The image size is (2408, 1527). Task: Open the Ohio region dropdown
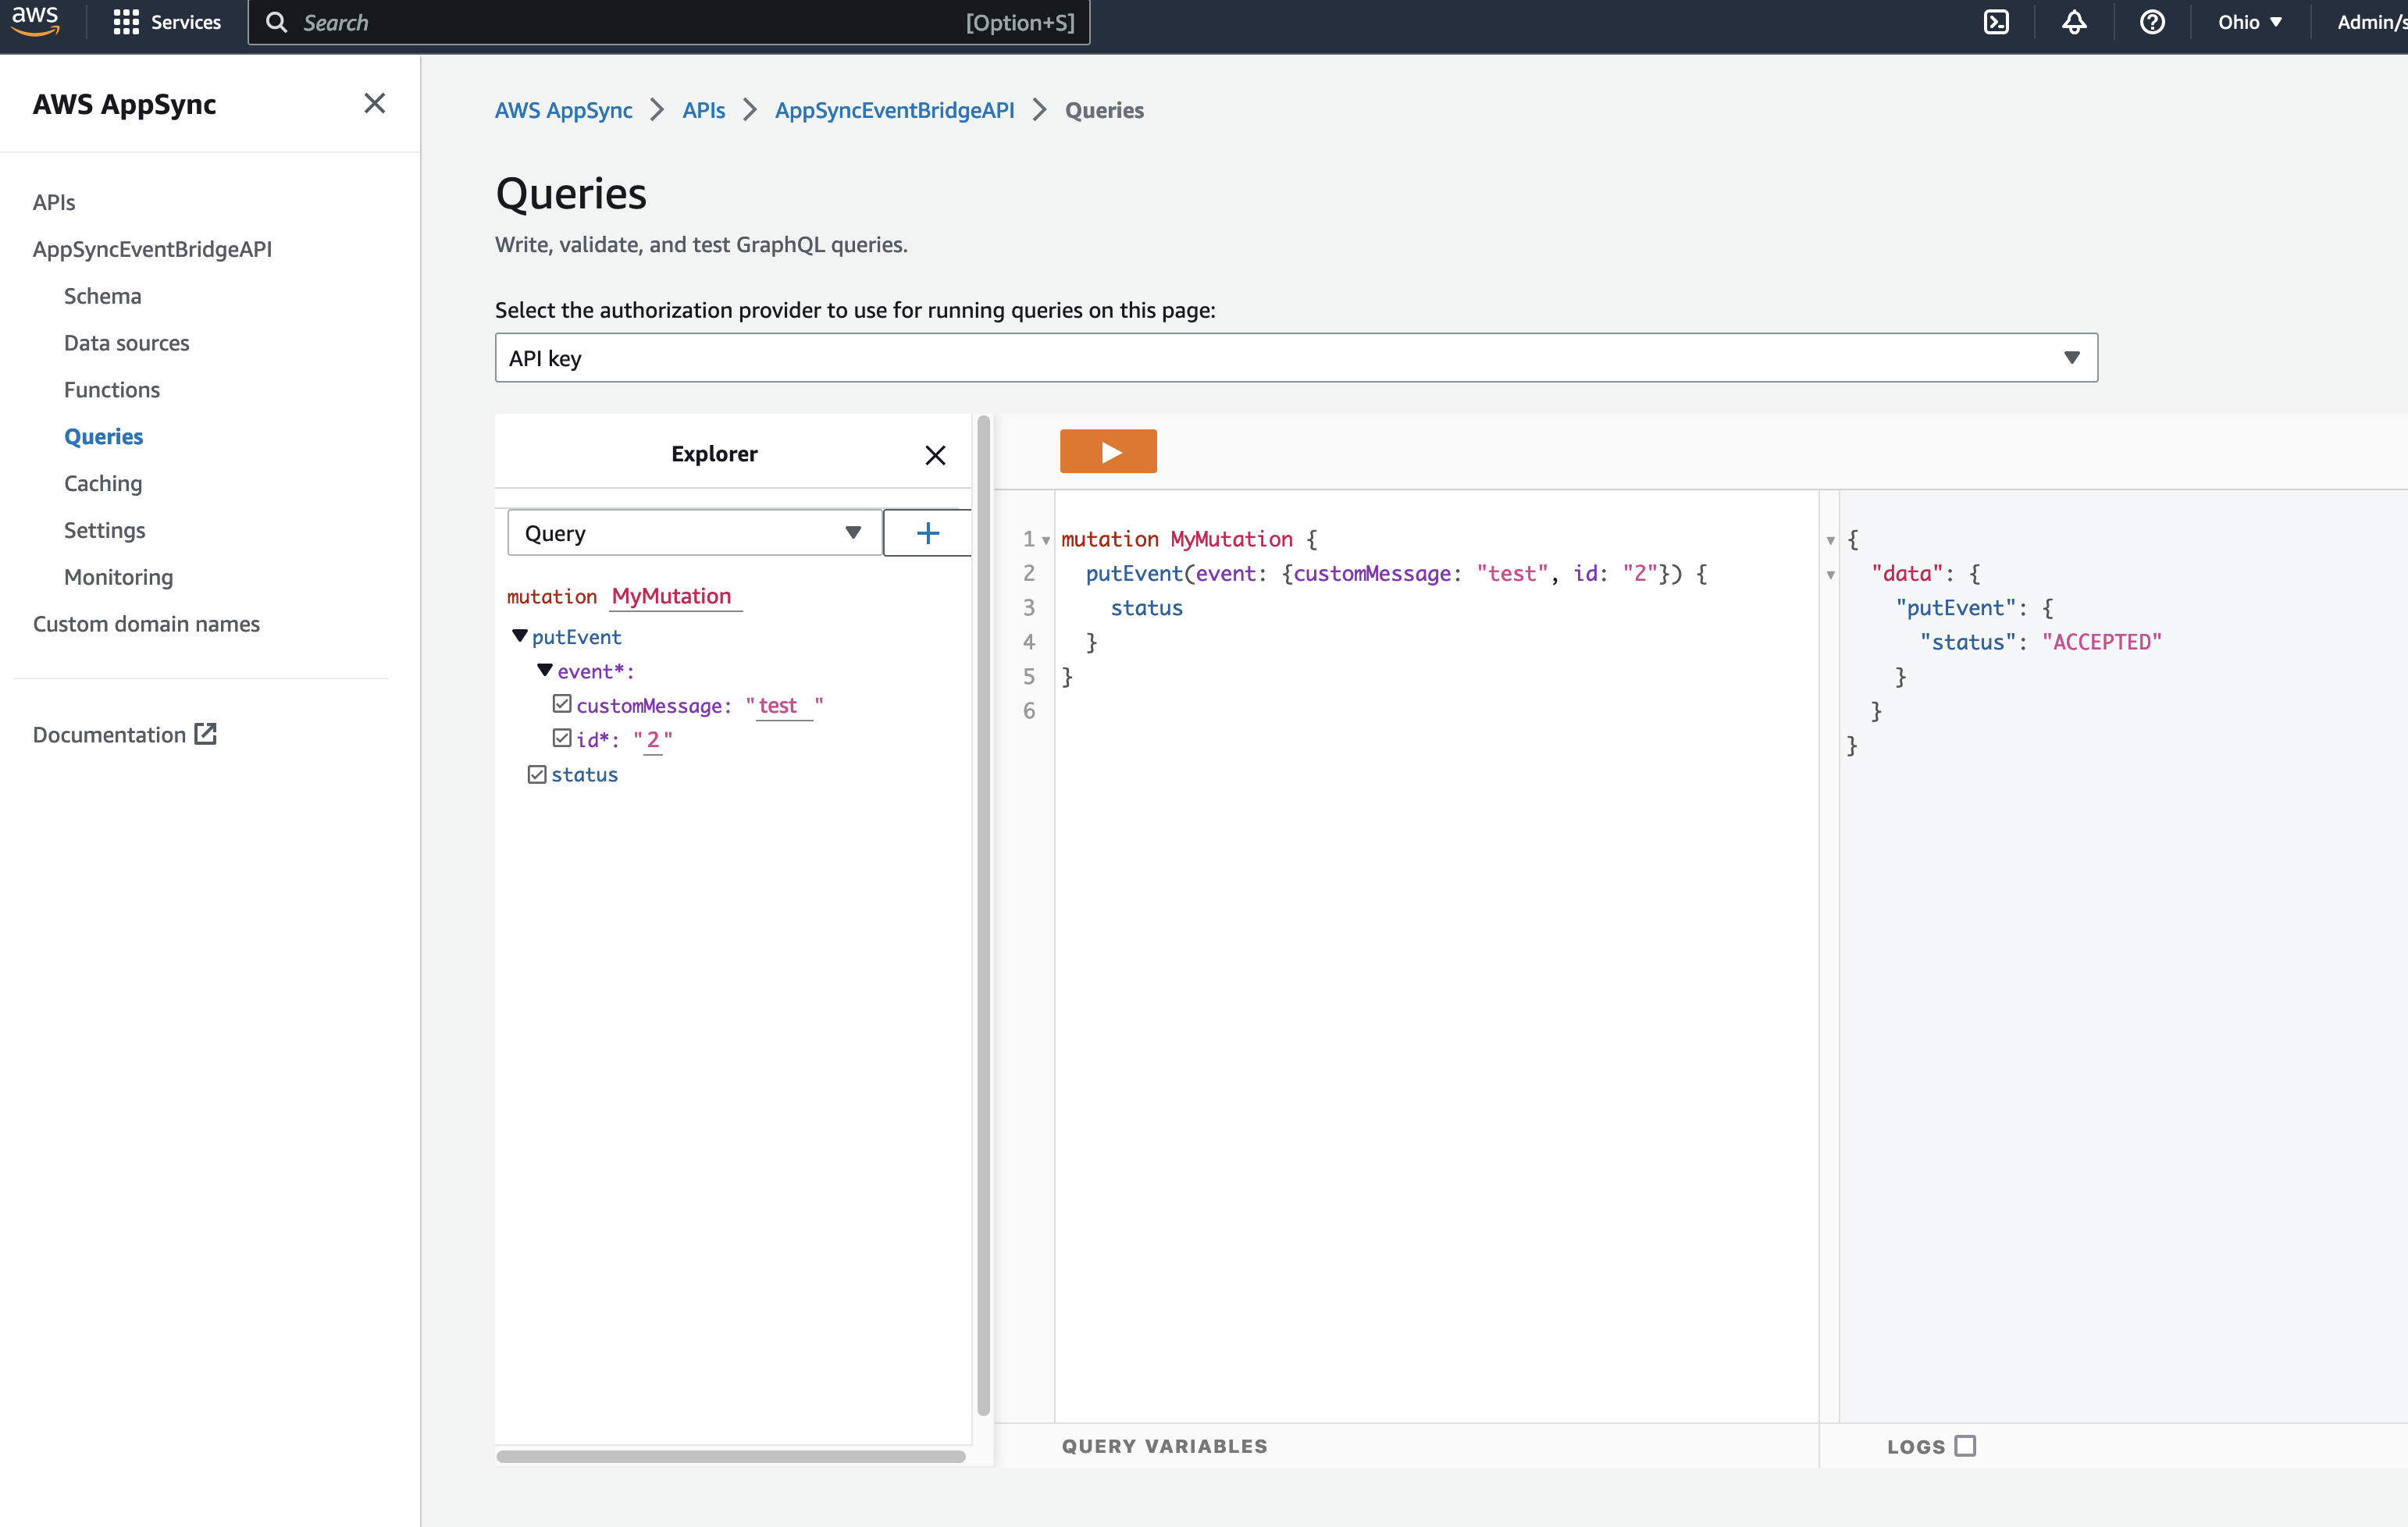(2249, 22)
